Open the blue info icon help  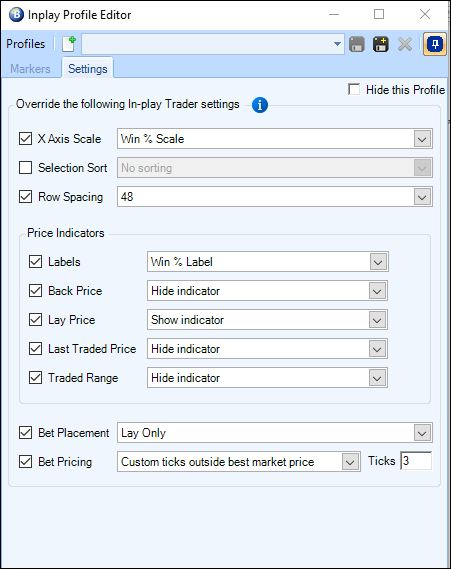(260, 105)
